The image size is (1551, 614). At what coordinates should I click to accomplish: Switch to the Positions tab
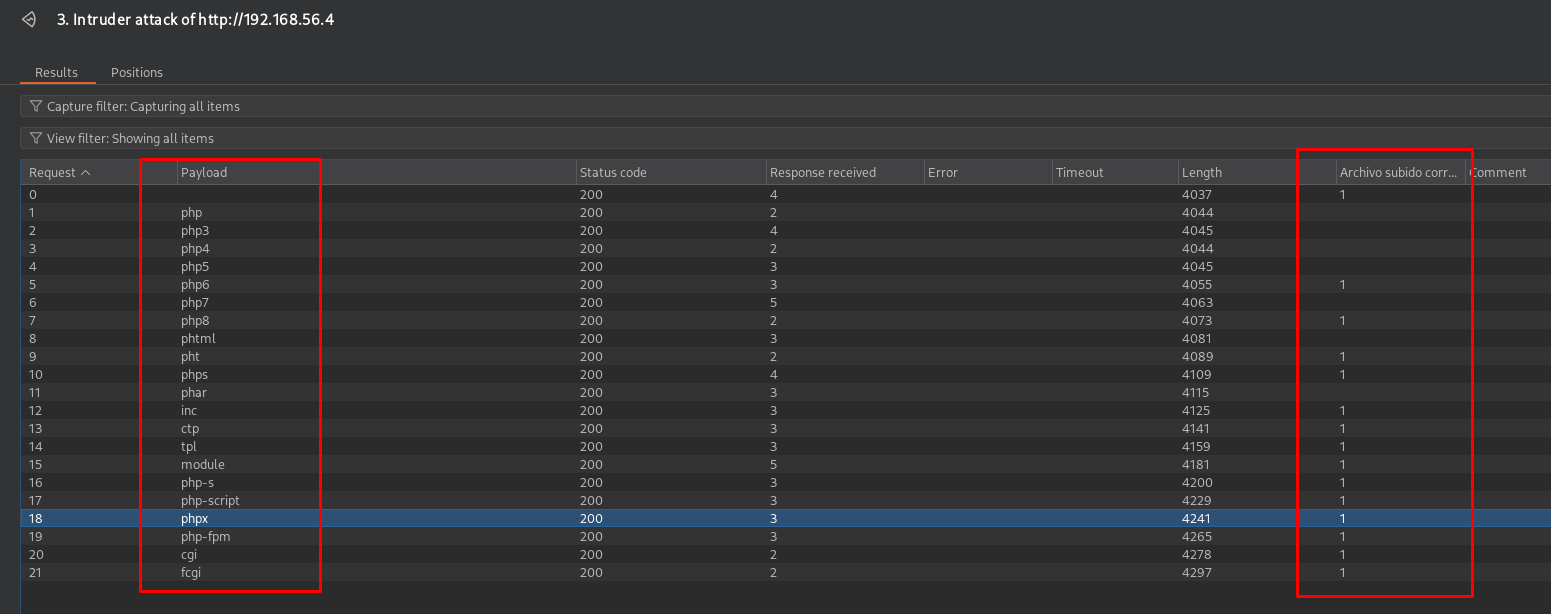[137, 72]
